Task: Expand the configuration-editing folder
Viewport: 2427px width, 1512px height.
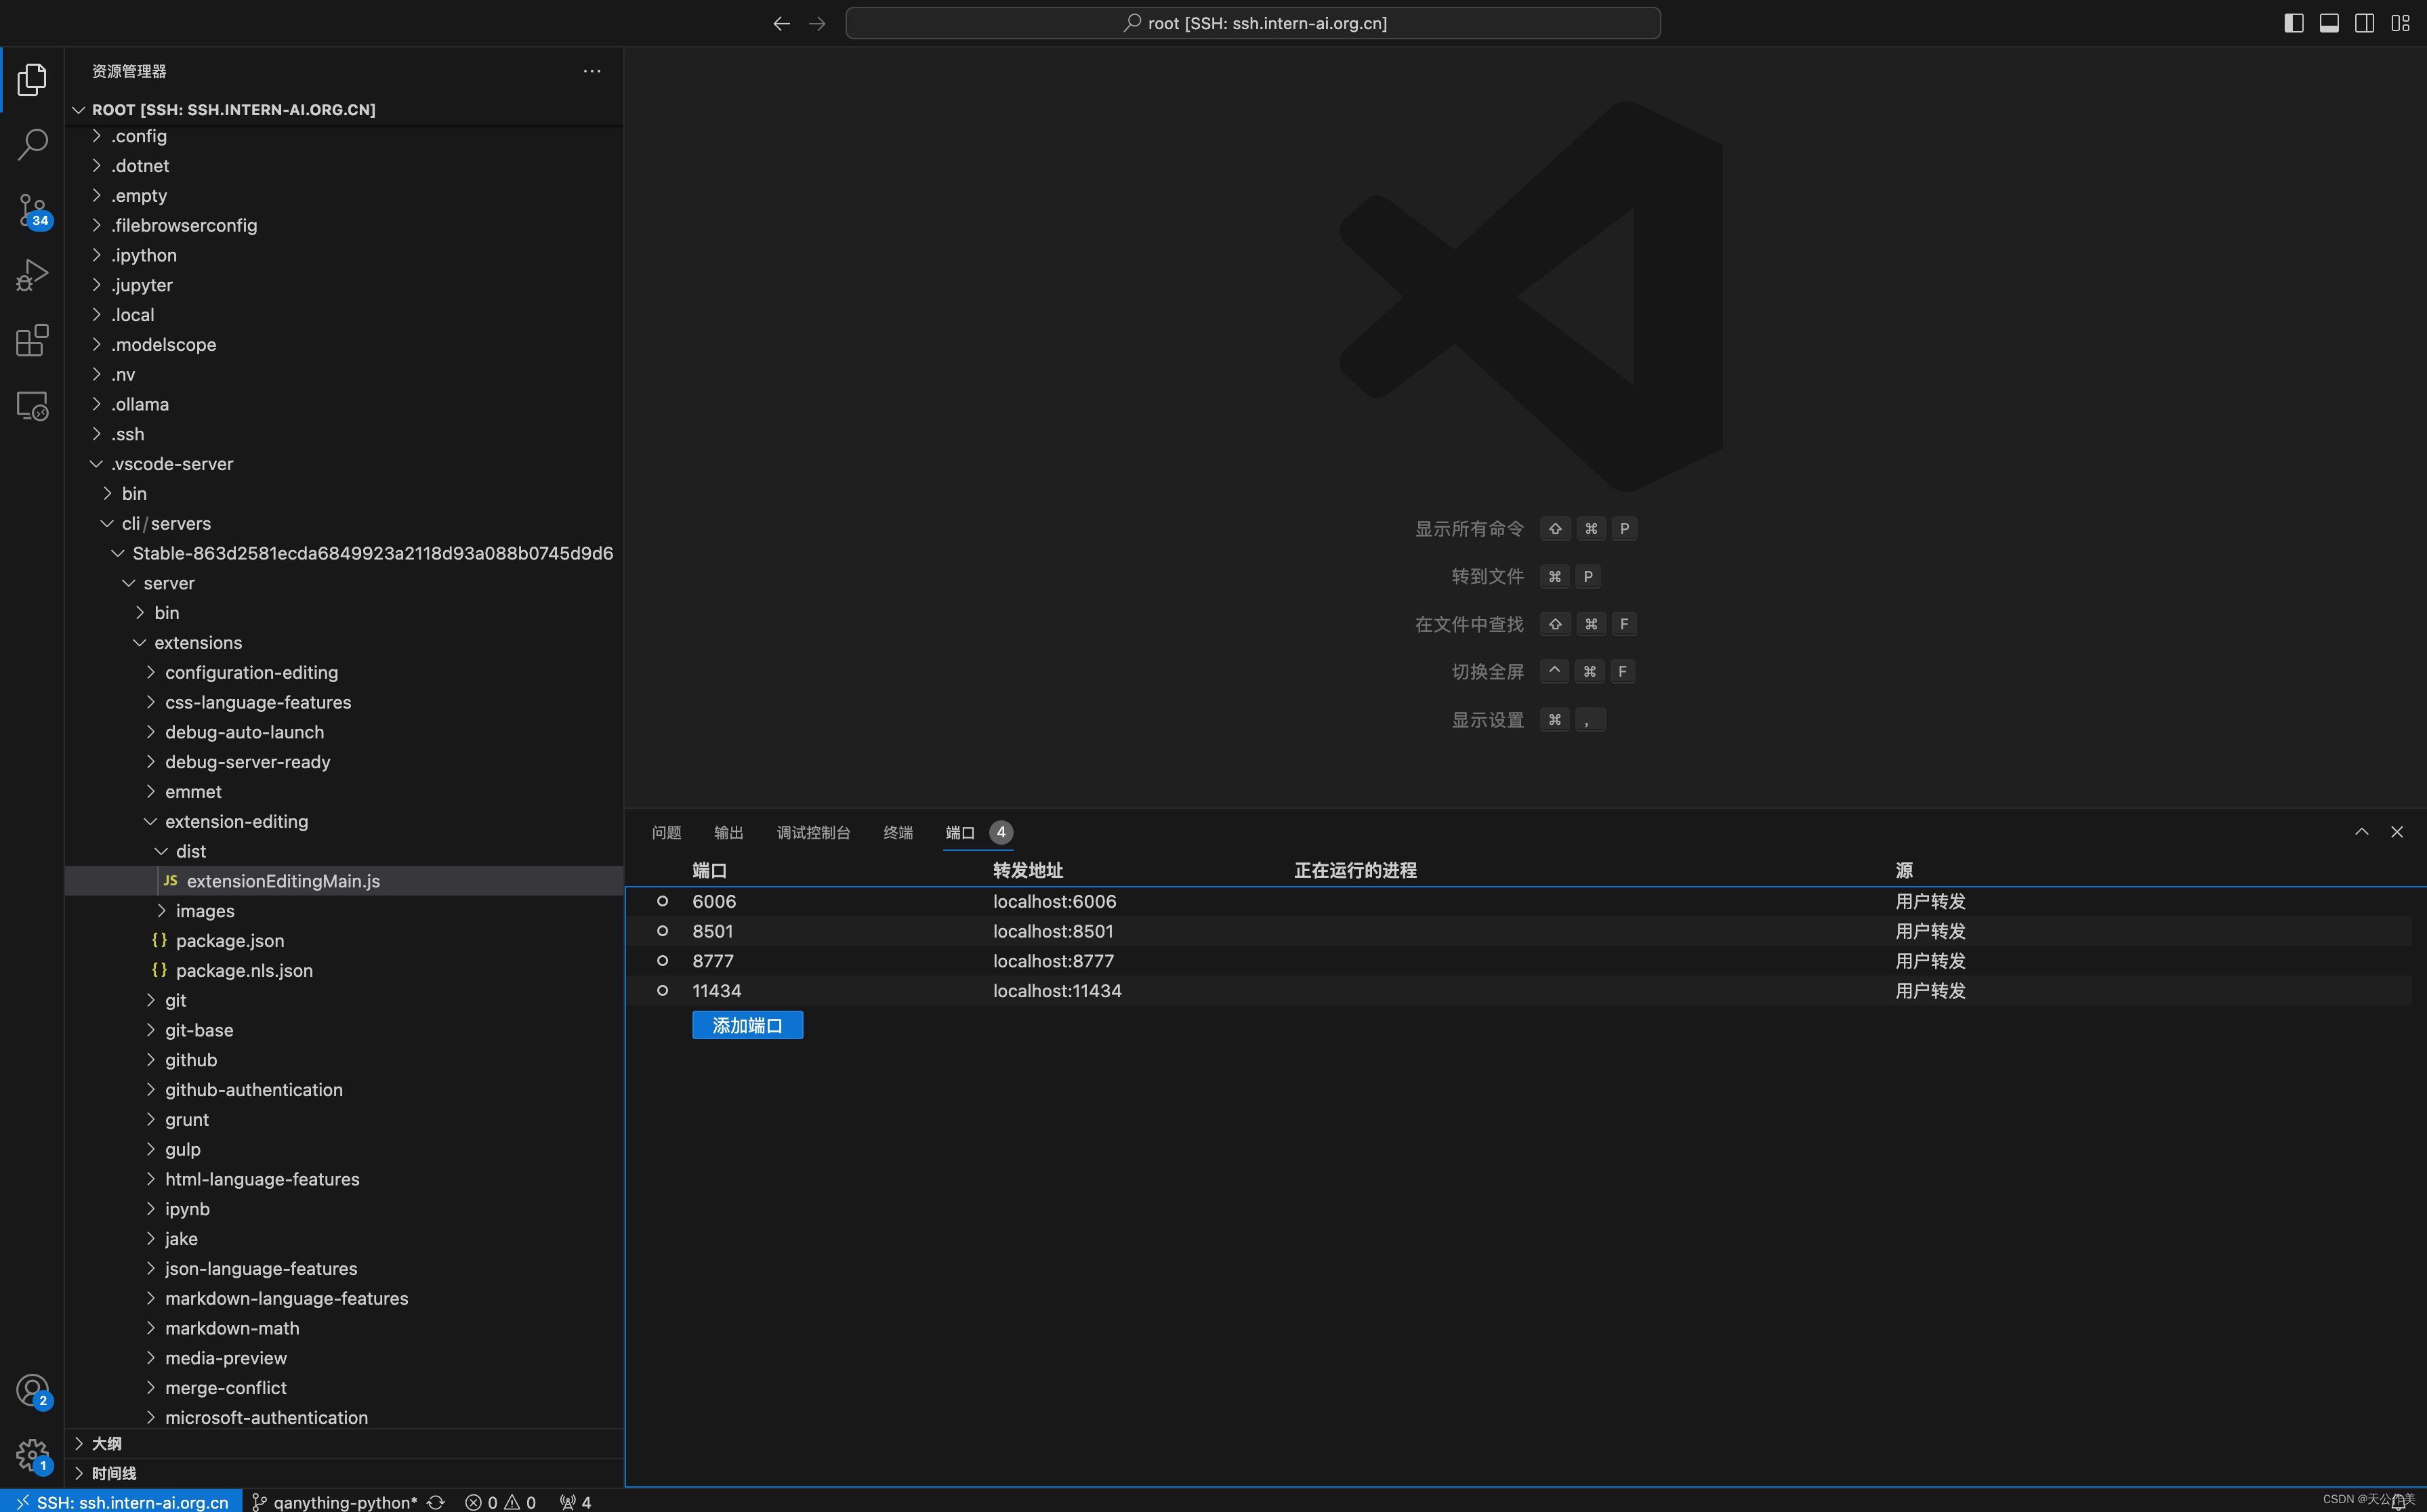Action: [x=344, y=672]
